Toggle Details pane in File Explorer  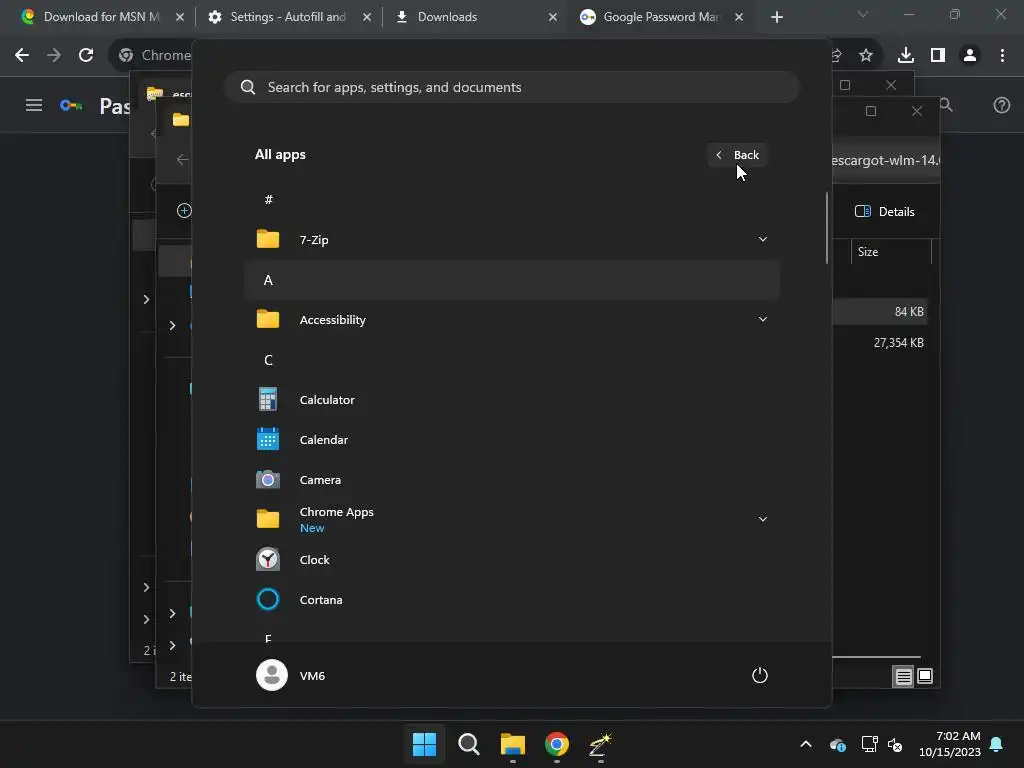pos(885,212)
